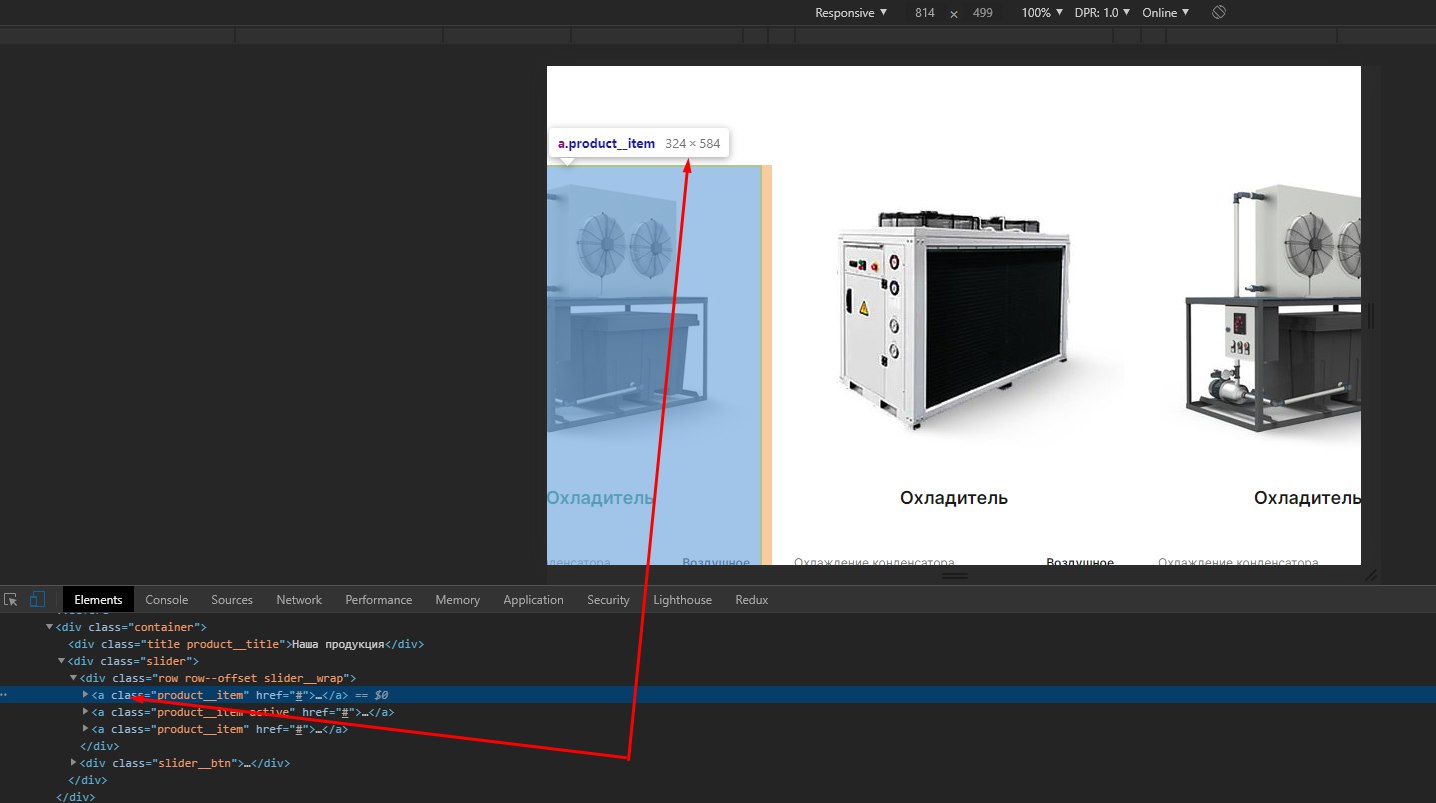This screenshot has height=803, width=1436.
Task: Open the Online throttling dropdown
Action: [1165, 13]
